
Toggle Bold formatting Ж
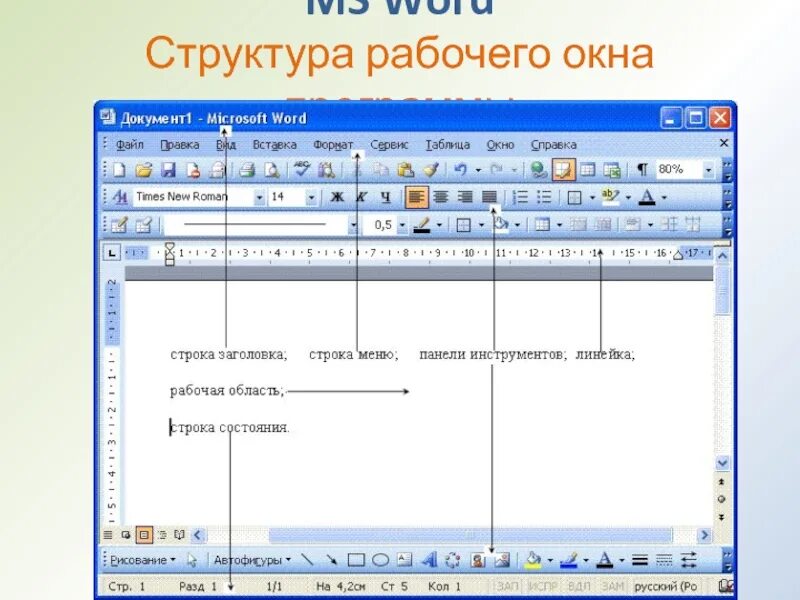[337, 197]
